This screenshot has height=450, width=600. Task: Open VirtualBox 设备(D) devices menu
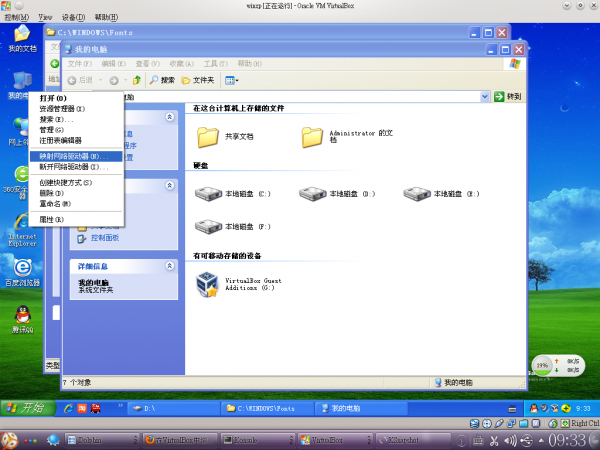73,17
